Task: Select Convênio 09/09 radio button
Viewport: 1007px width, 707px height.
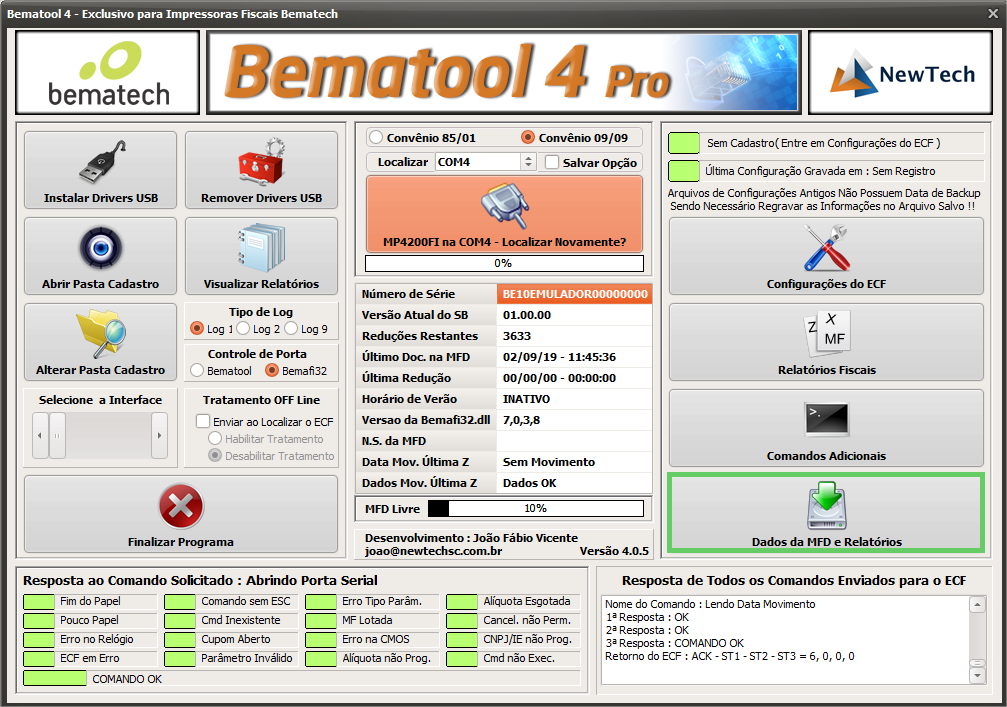Action: tap(528, 137)
